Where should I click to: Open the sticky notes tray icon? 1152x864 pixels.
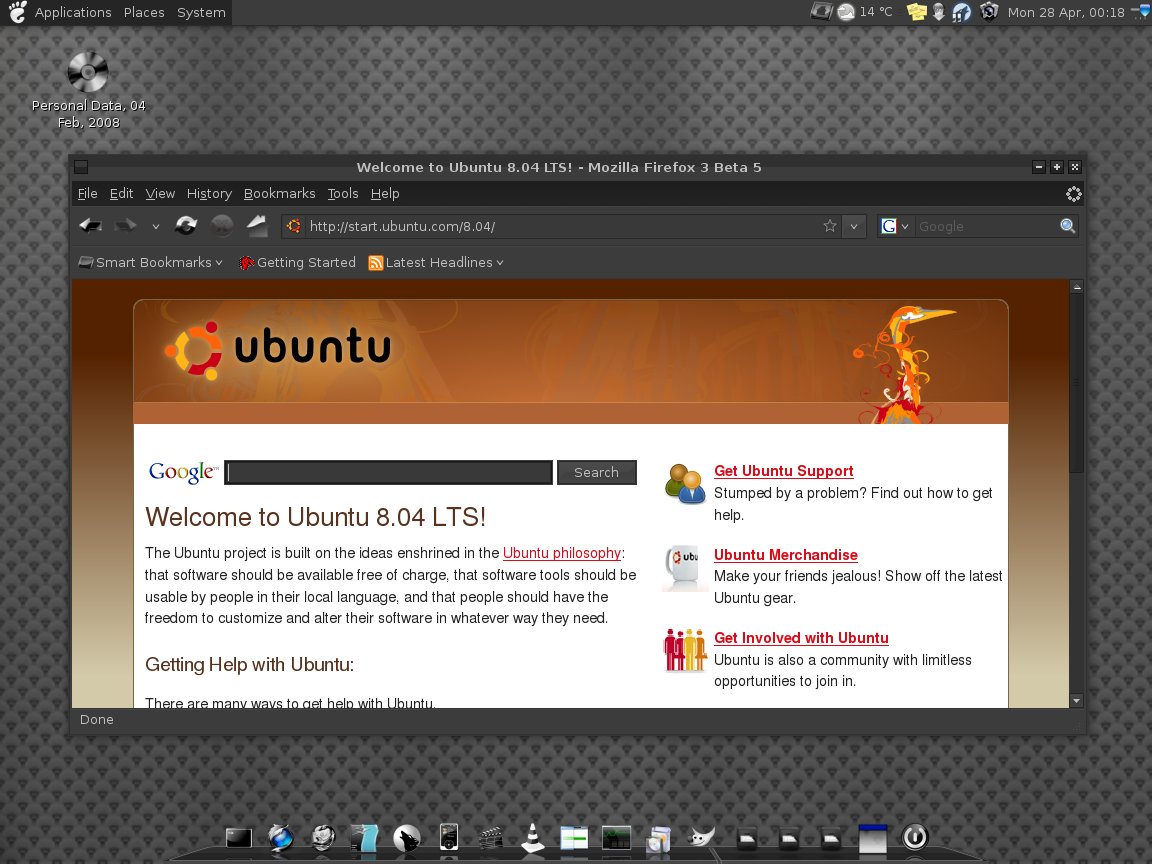916,12
